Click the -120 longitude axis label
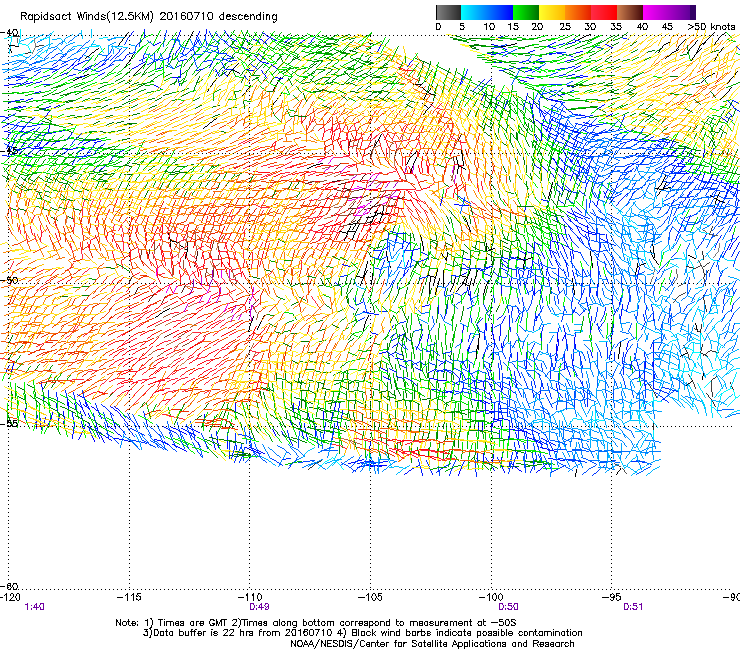 [10, 597]
